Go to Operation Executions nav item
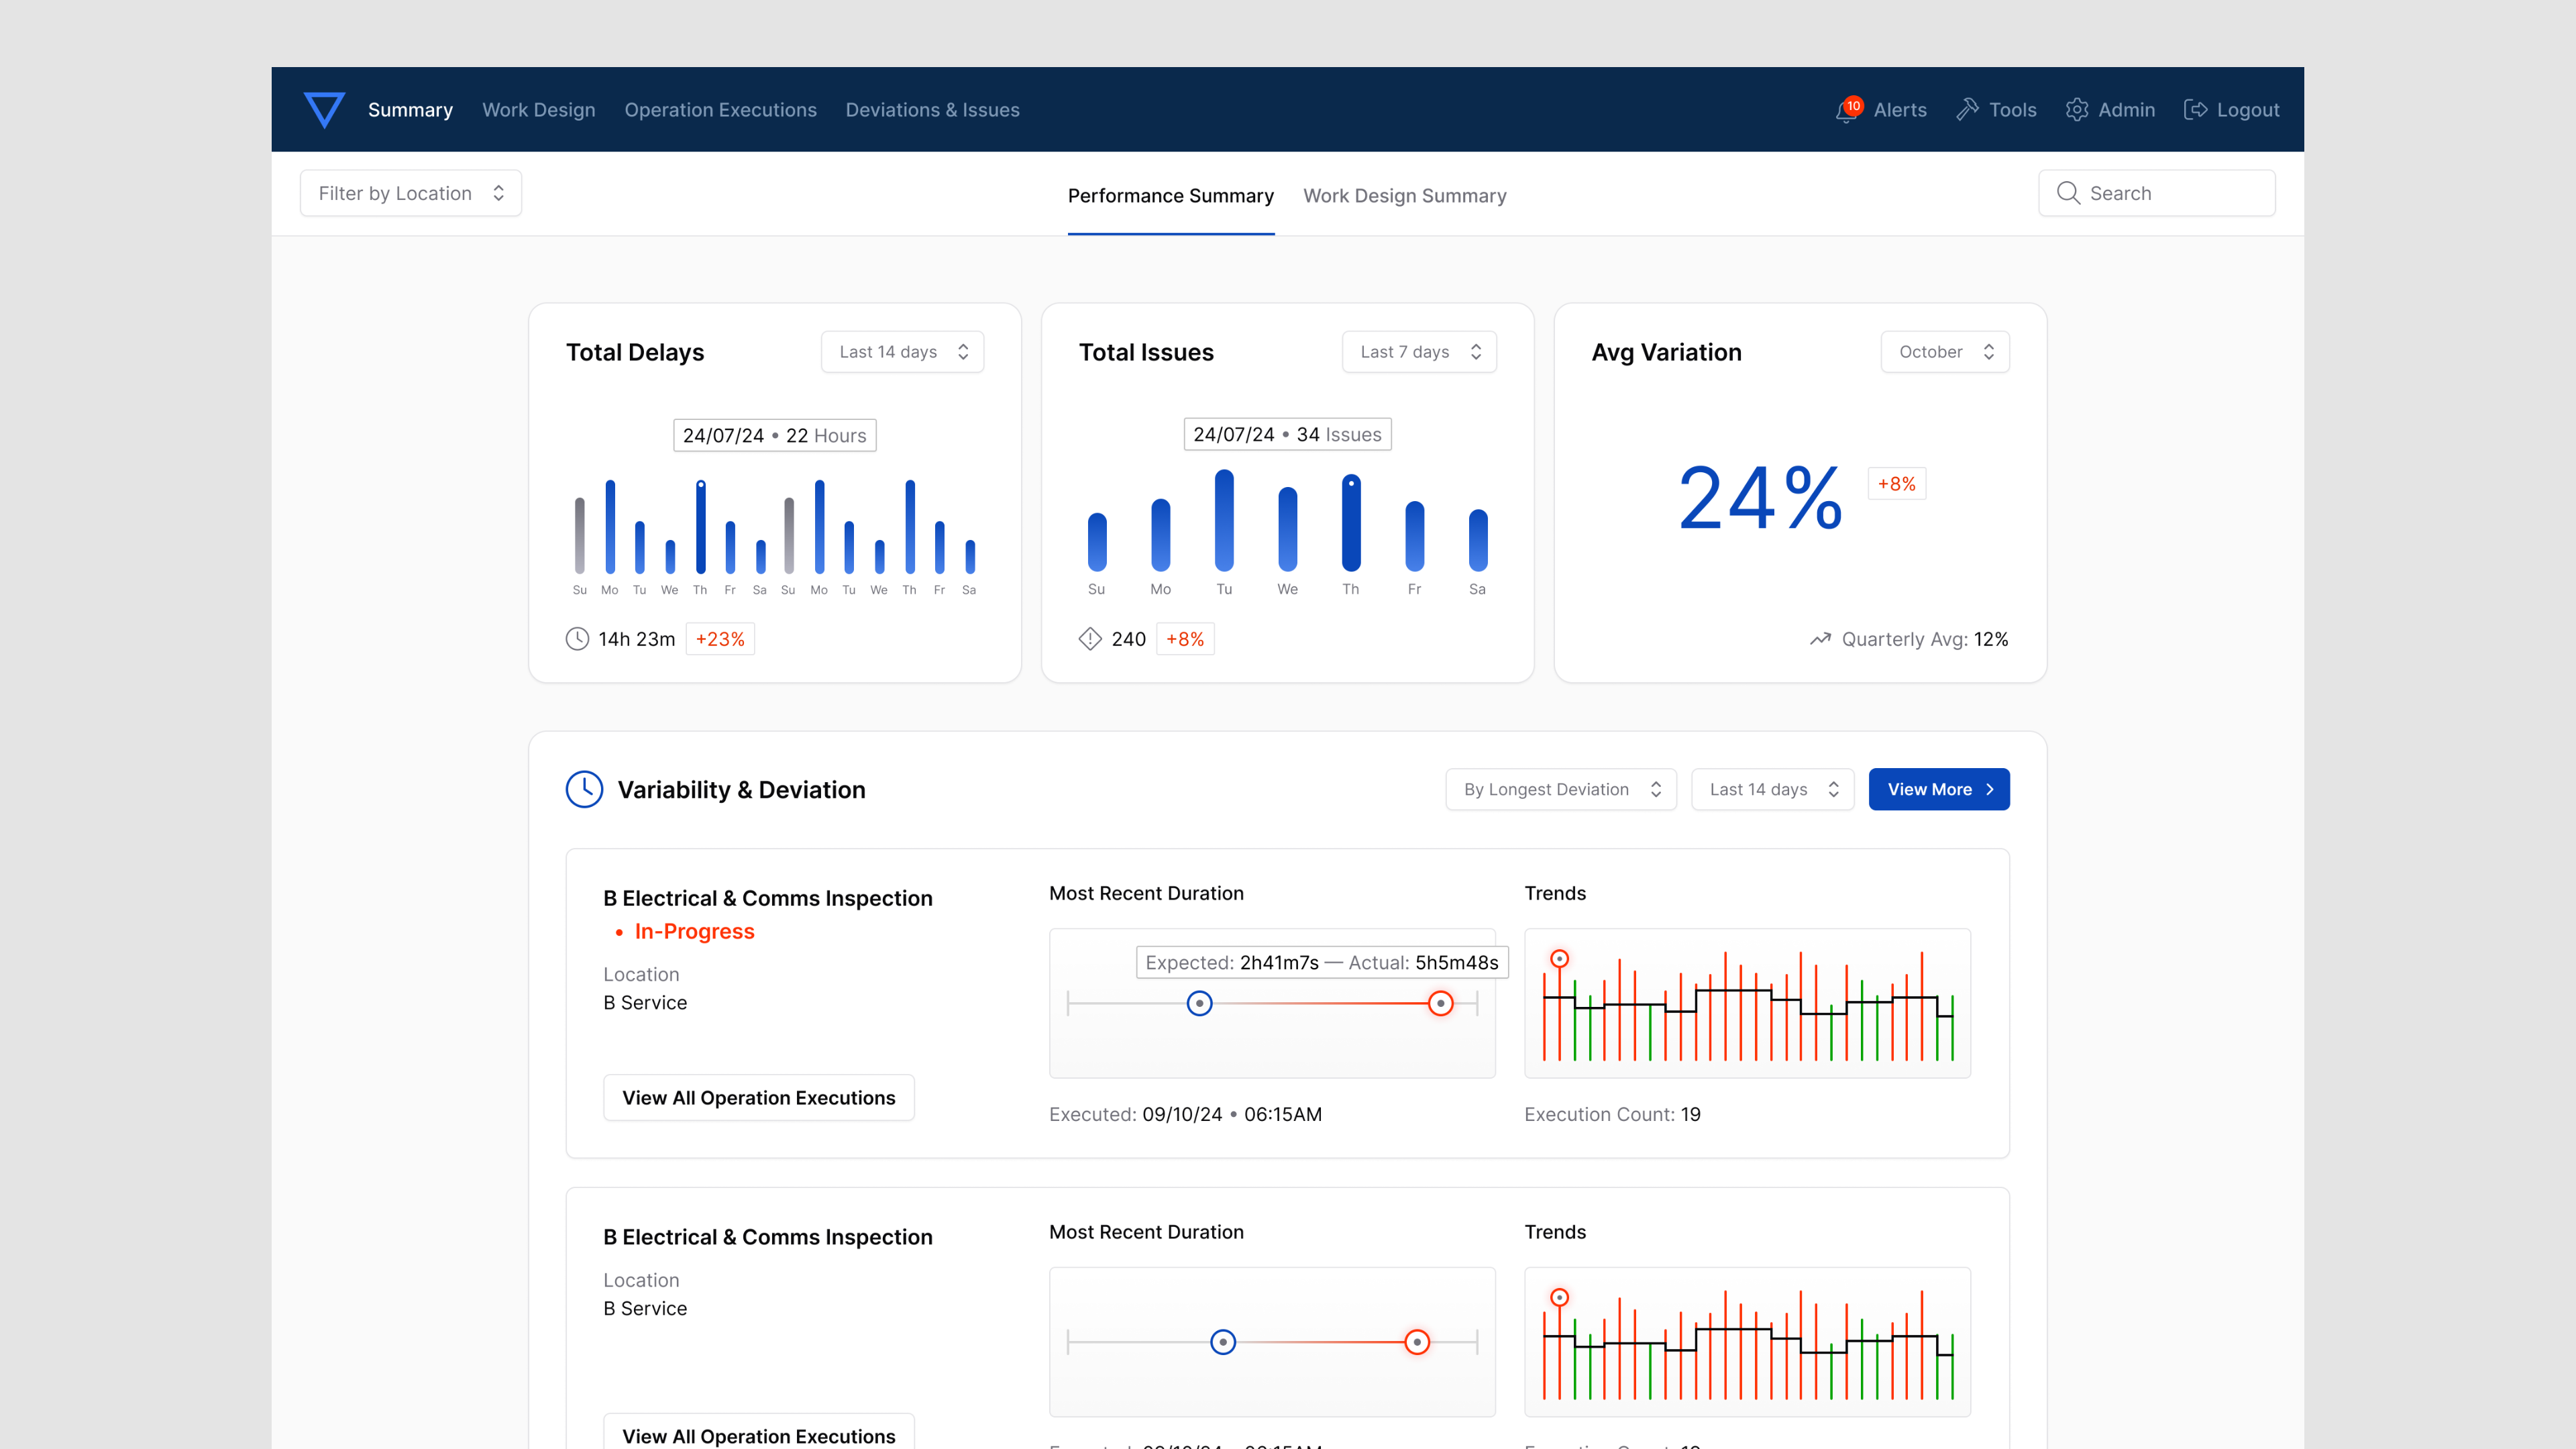2576x1449 pixels. click(720, 110)
